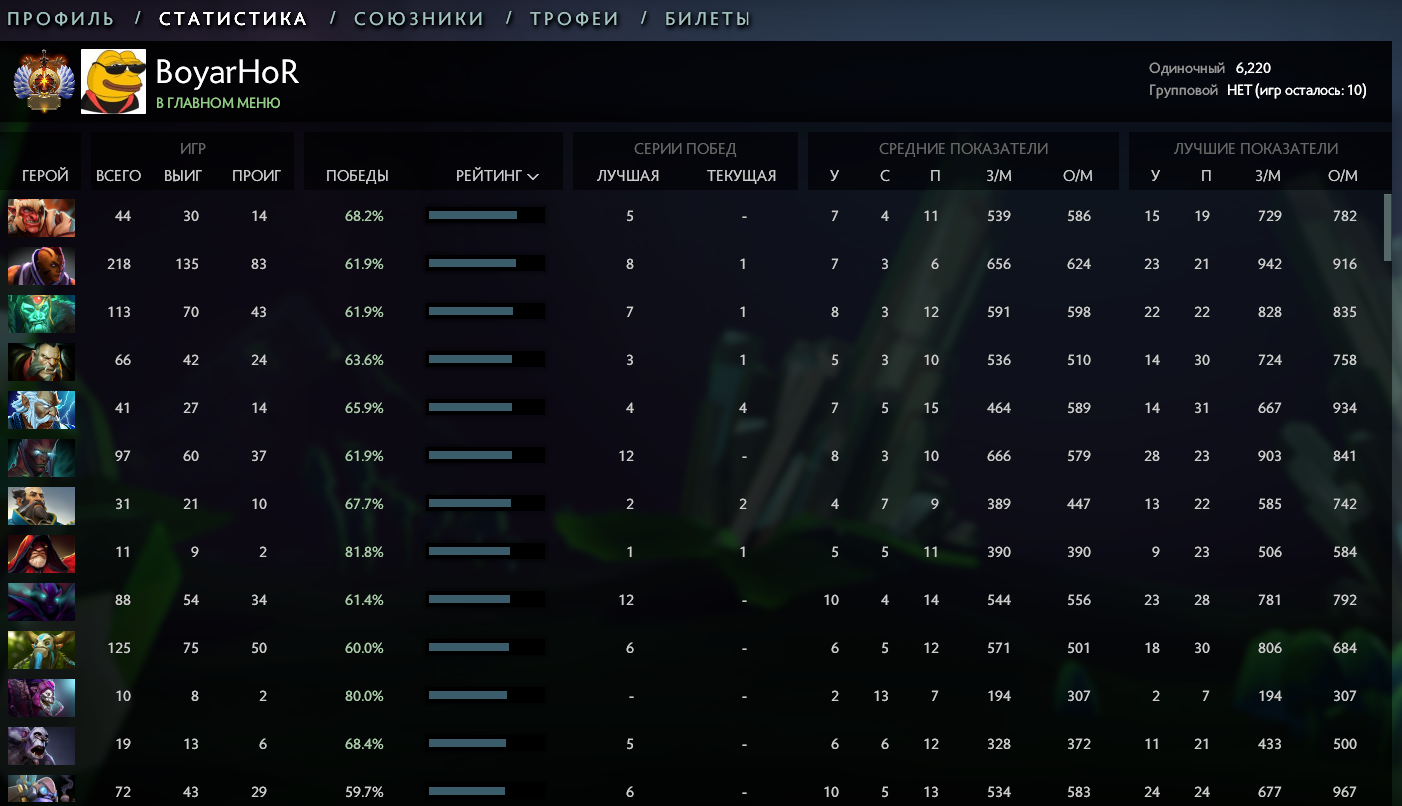Click rating bar in the 68.2% row

coord(486,215)
